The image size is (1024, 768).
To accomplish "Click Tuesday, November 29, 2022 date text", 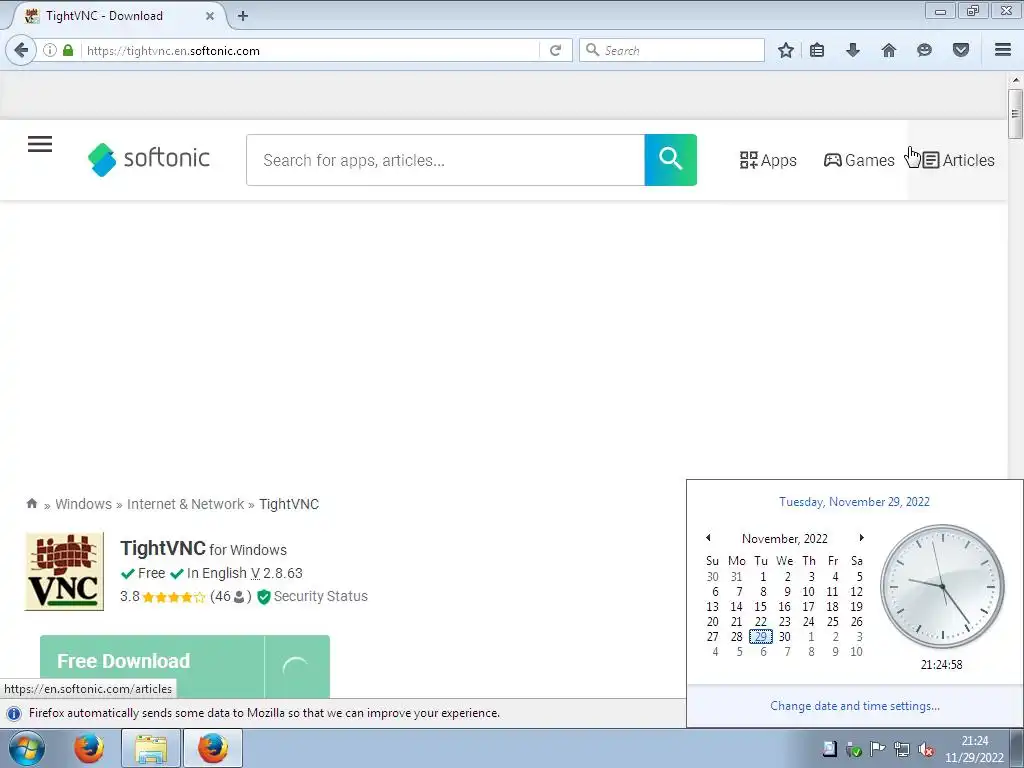I will pos(854,502).
